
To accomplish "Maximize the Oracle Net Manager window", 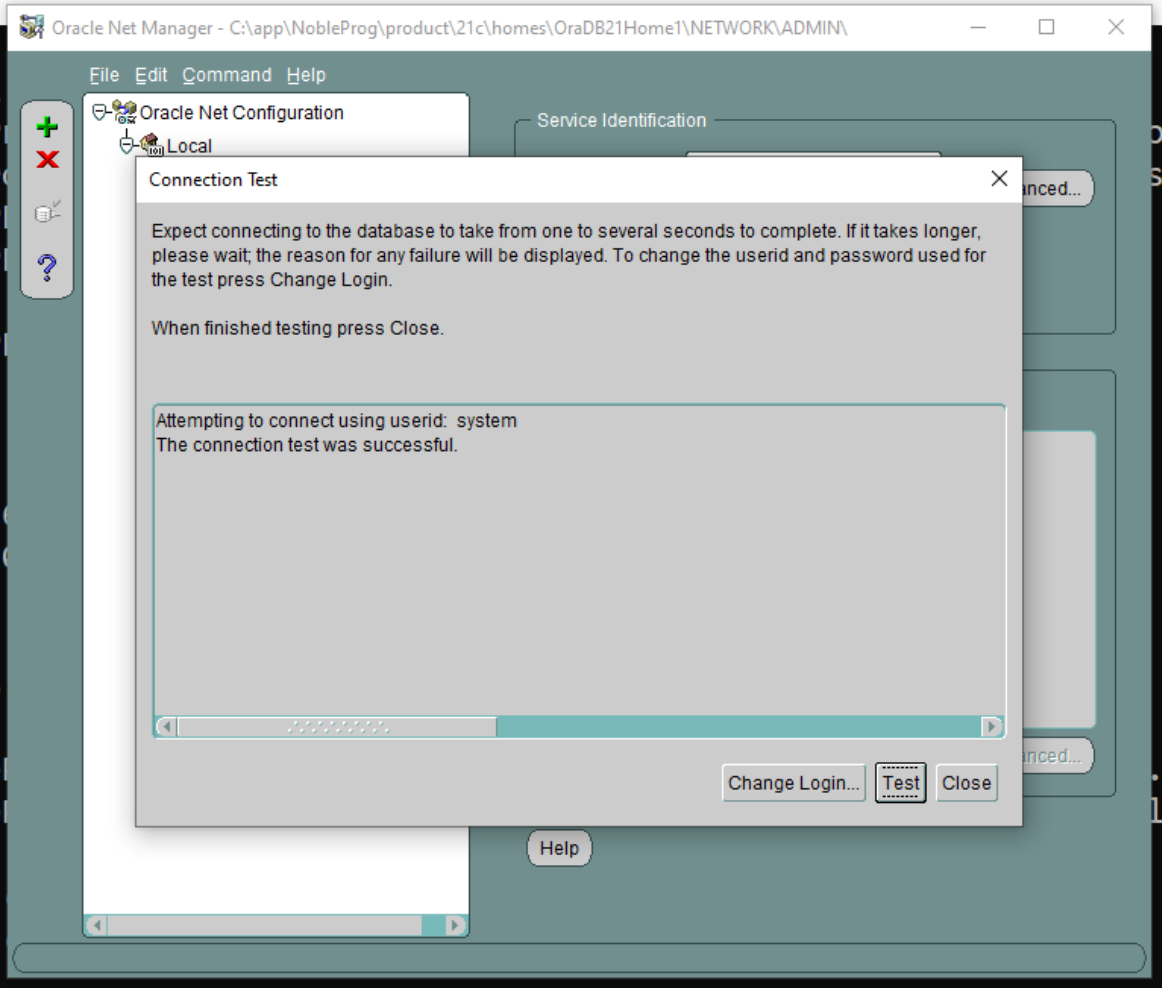I will point(1046,27).
